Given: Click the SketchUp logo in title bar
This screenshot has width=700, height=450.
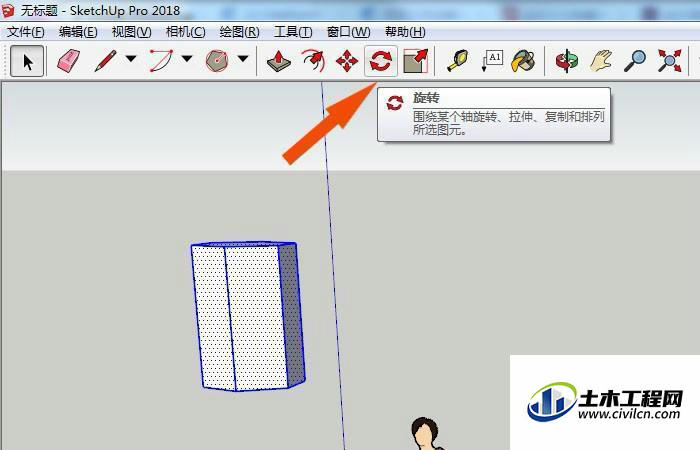Looking at the screenshot, I should coord(8,11).
